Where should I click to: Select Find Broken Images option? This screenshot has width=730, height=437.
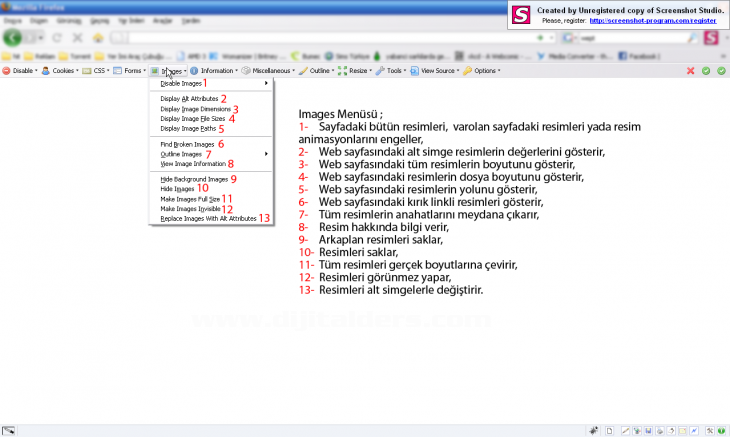click(187, 144)
